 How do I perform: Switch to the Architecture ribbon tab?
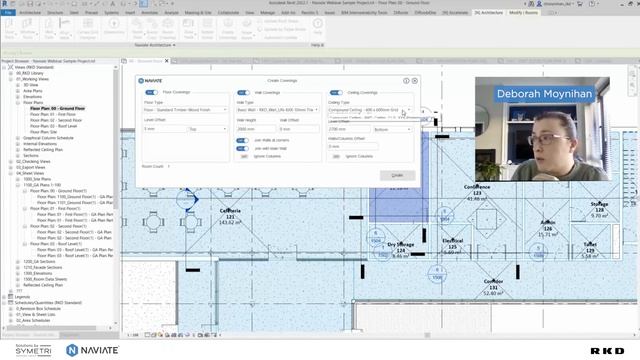click(x=30, y=13)
